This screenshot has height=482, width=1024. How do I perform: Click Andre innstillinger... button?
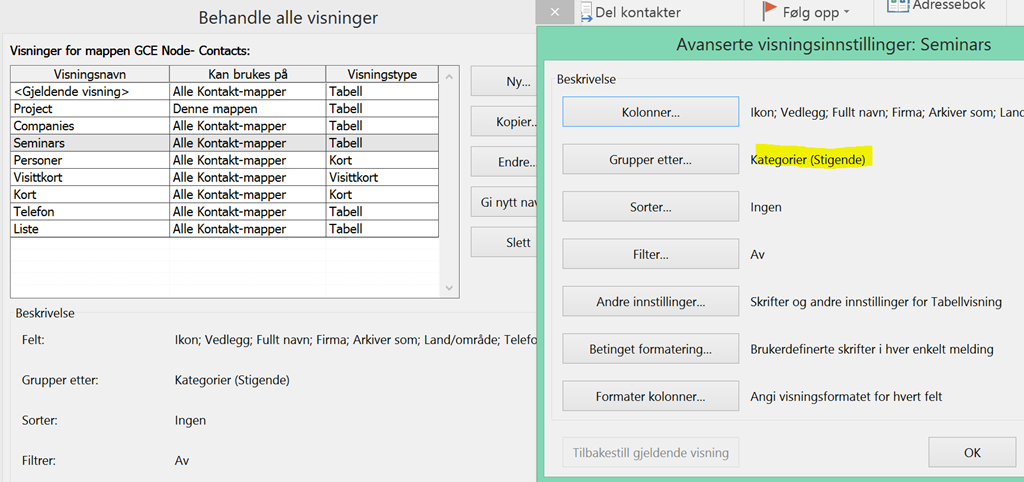tap(650, 302)
